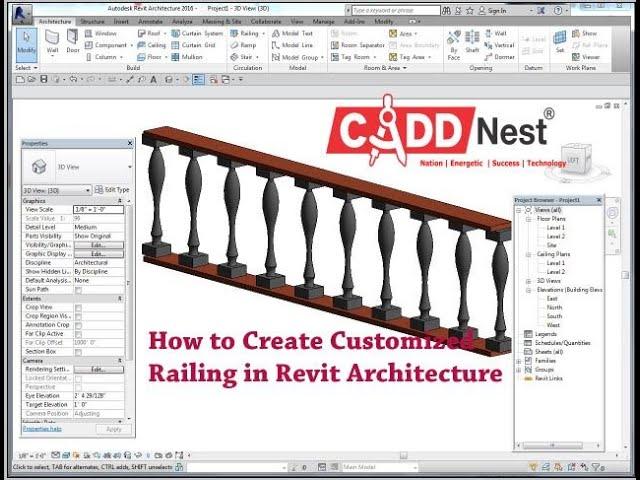The image size is (640, 480).
Task: Enable the Crop View checkbox
Action: pyautogui.click(x=78, y=307)
